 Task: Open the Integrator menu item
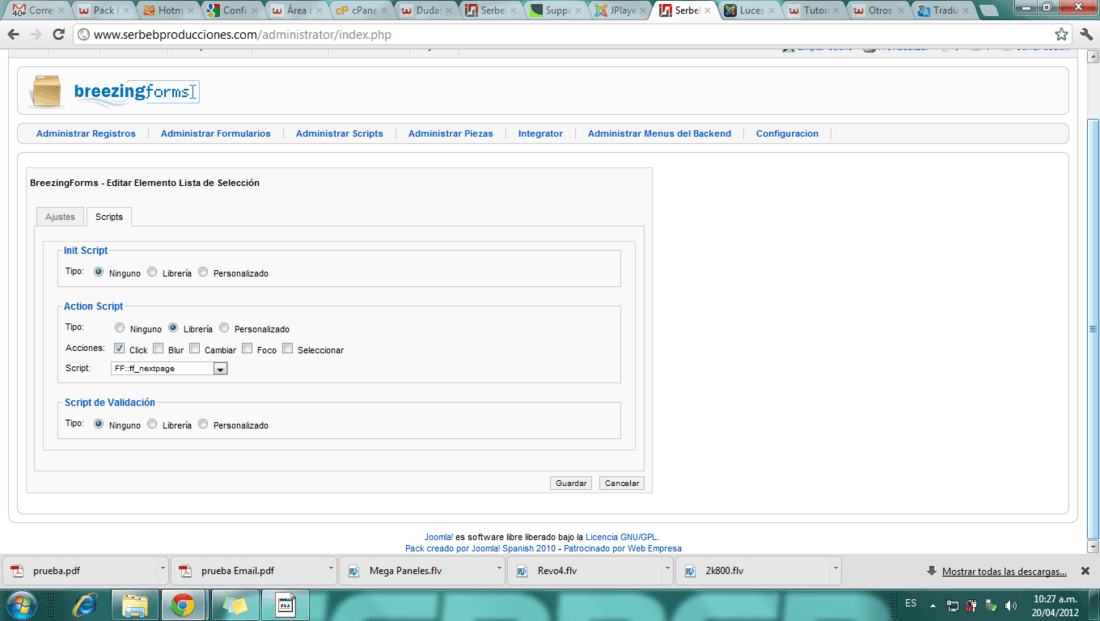click(540, 133)
